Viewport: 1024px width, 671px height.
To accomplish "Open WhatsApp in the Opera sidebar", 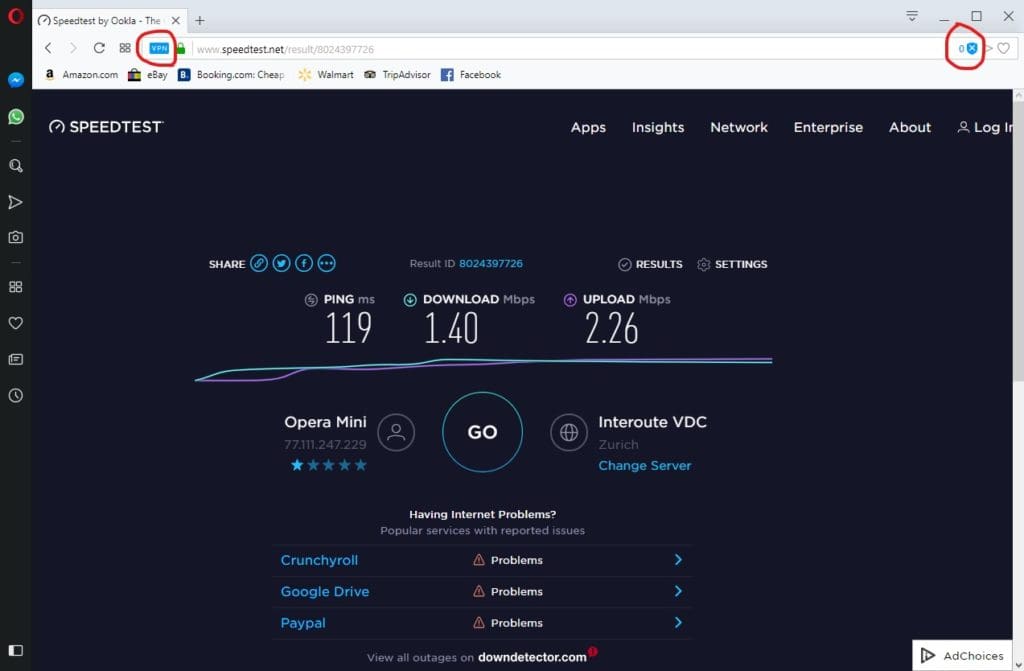I will [16, 116].
